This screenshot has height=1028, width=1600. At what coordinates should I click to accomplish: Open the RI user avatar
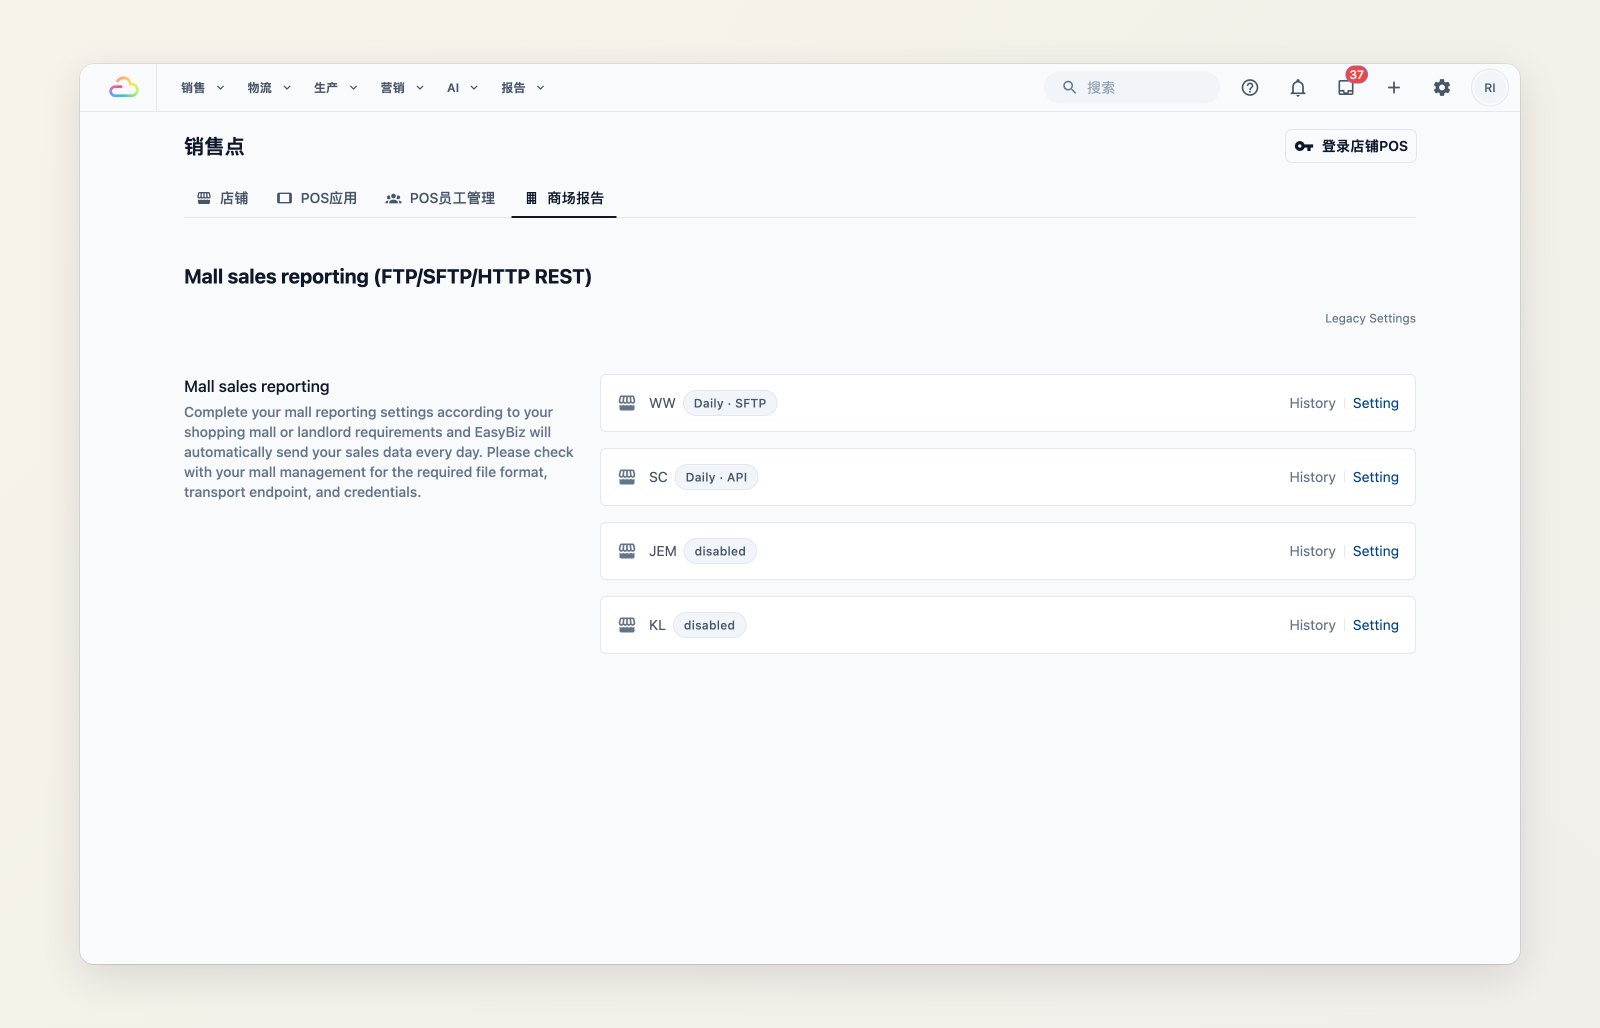coord(1490,88)
